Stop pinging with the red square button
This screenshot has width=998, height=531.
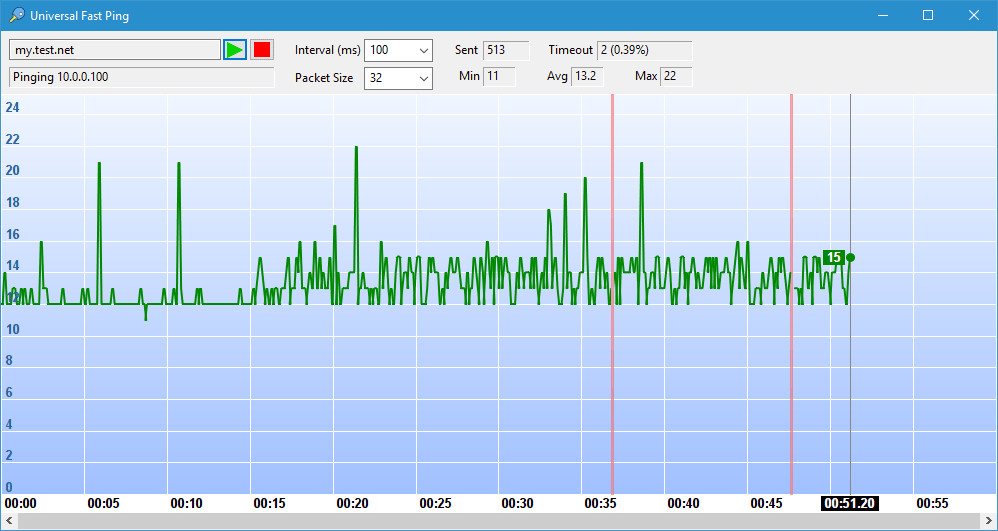coord(262,50)
